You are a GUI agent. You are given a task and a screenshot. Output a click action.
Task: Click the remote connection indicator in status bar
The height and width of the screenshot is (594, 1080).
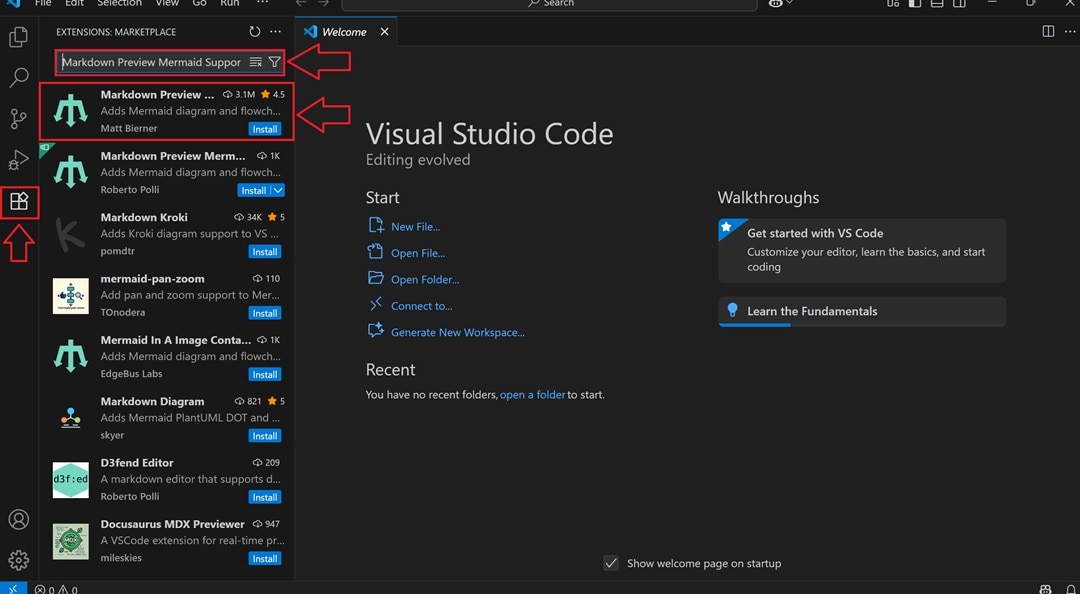[x=11, y=588]
